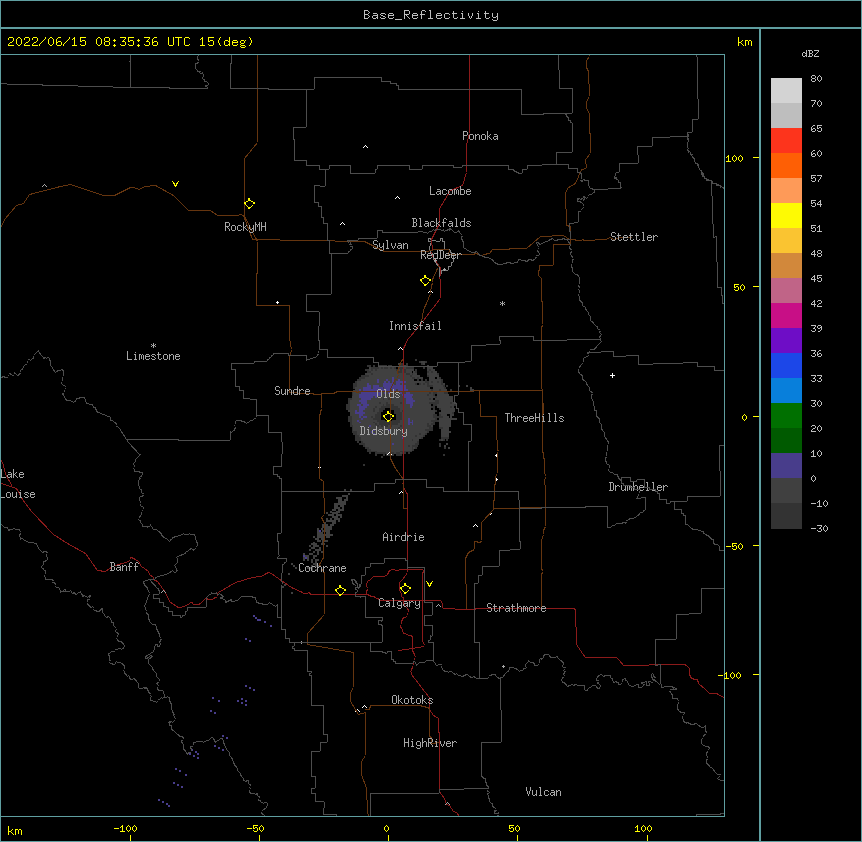Image resolution: width=862 pixels, height=842 pixels.
Task: Click the dBZ legend heading
Action: click(x=810, y=53)
